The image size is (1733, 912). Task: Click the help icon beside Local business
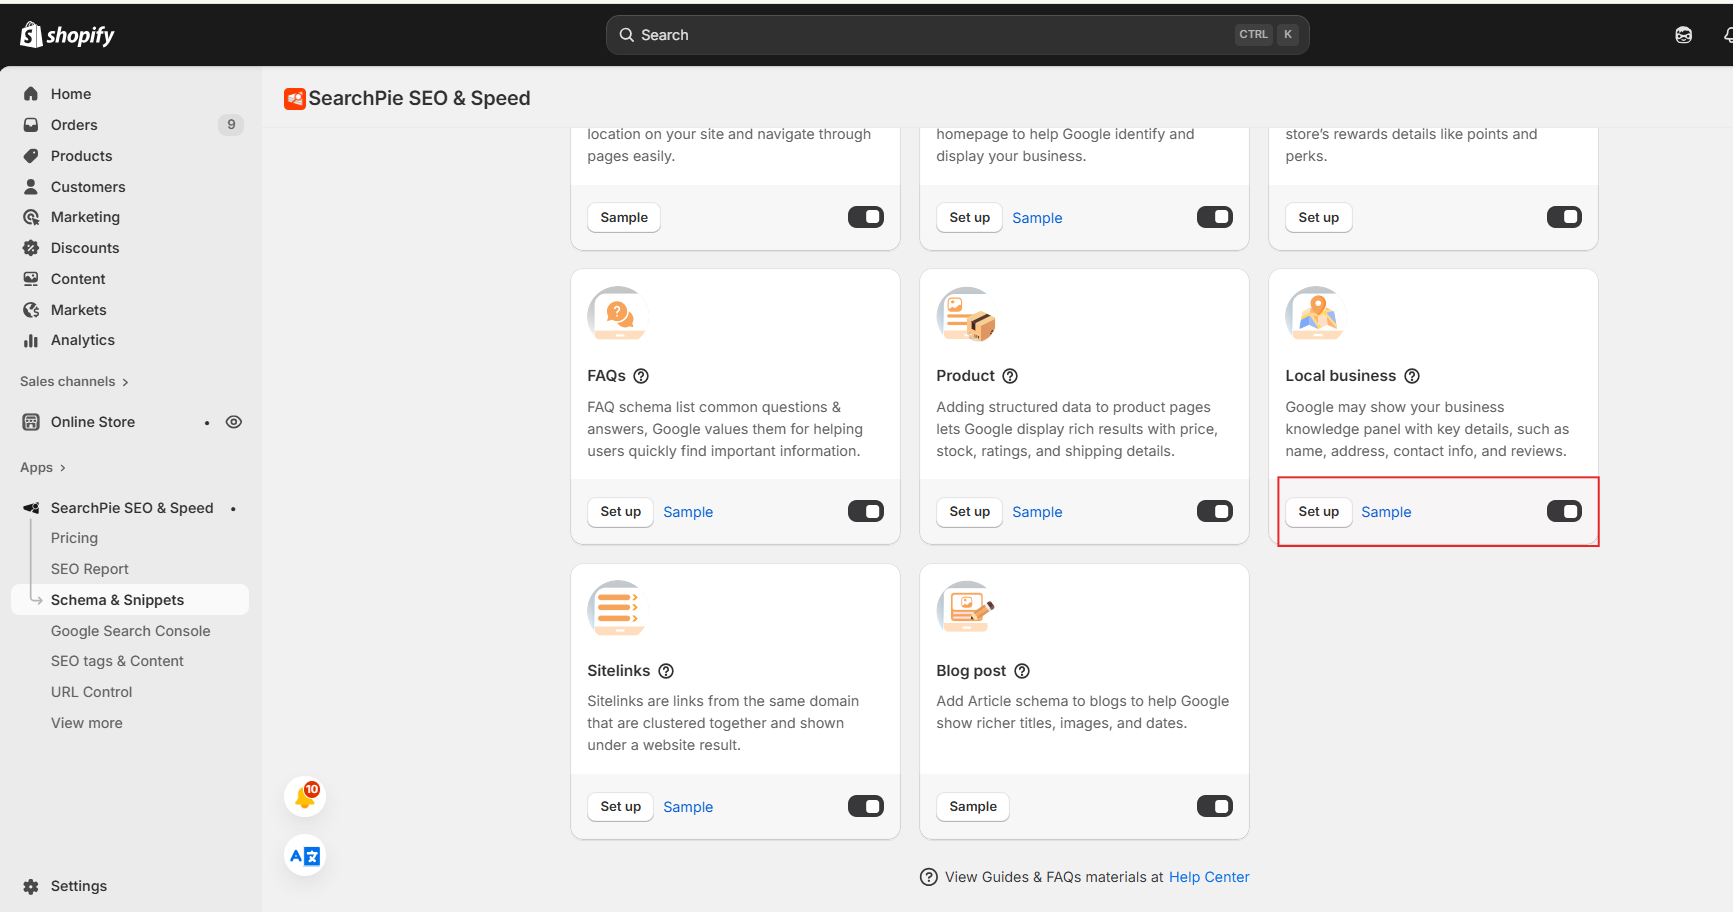coord(1412,376)
